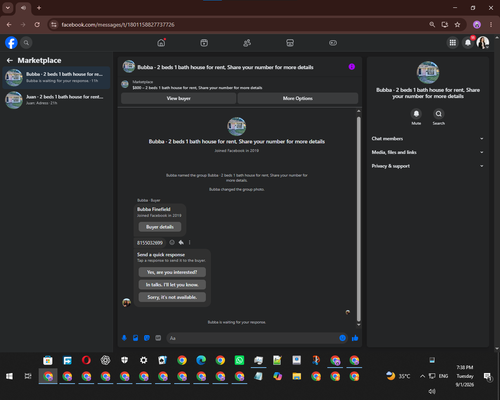Launch Opera from the taskbar
Image resolution: width=500 pixels, height=400 pixels.
point(86,360)
